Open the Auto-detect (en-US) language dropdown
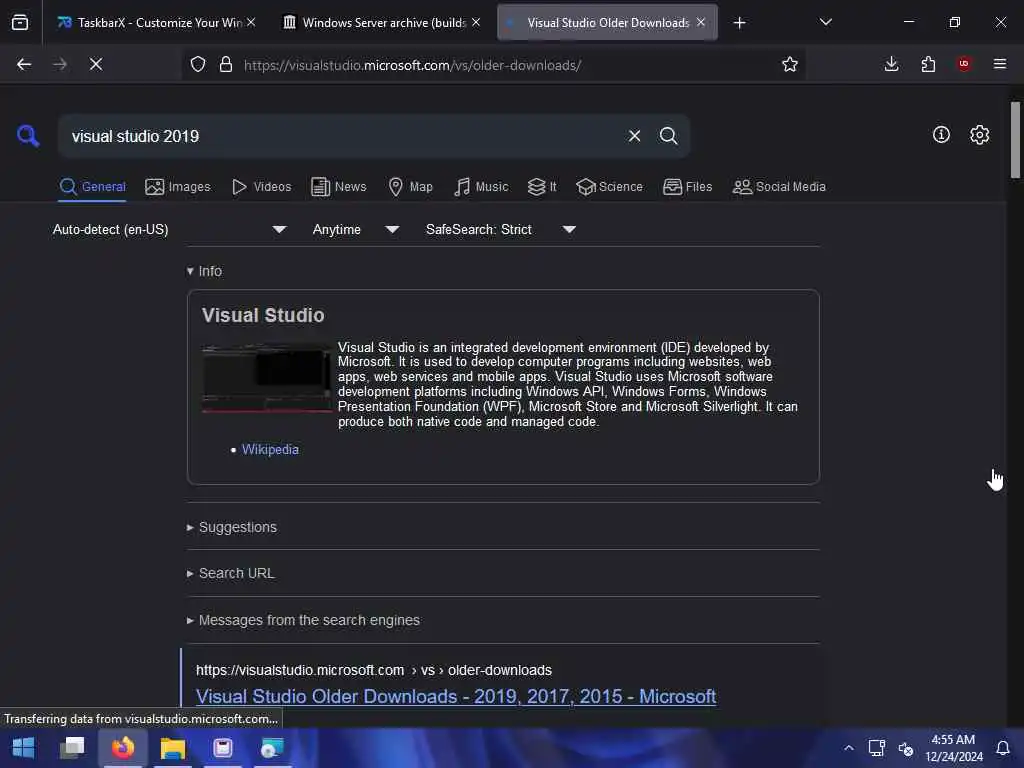This screenshot has height=768, width=1024. point(170,229)
